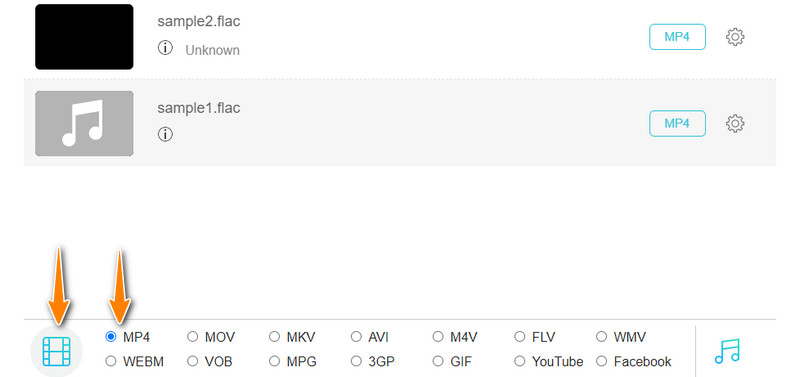Show info icon for sample2.flac
This screenshot has width=800, height=377.
(x=165, y=48)
